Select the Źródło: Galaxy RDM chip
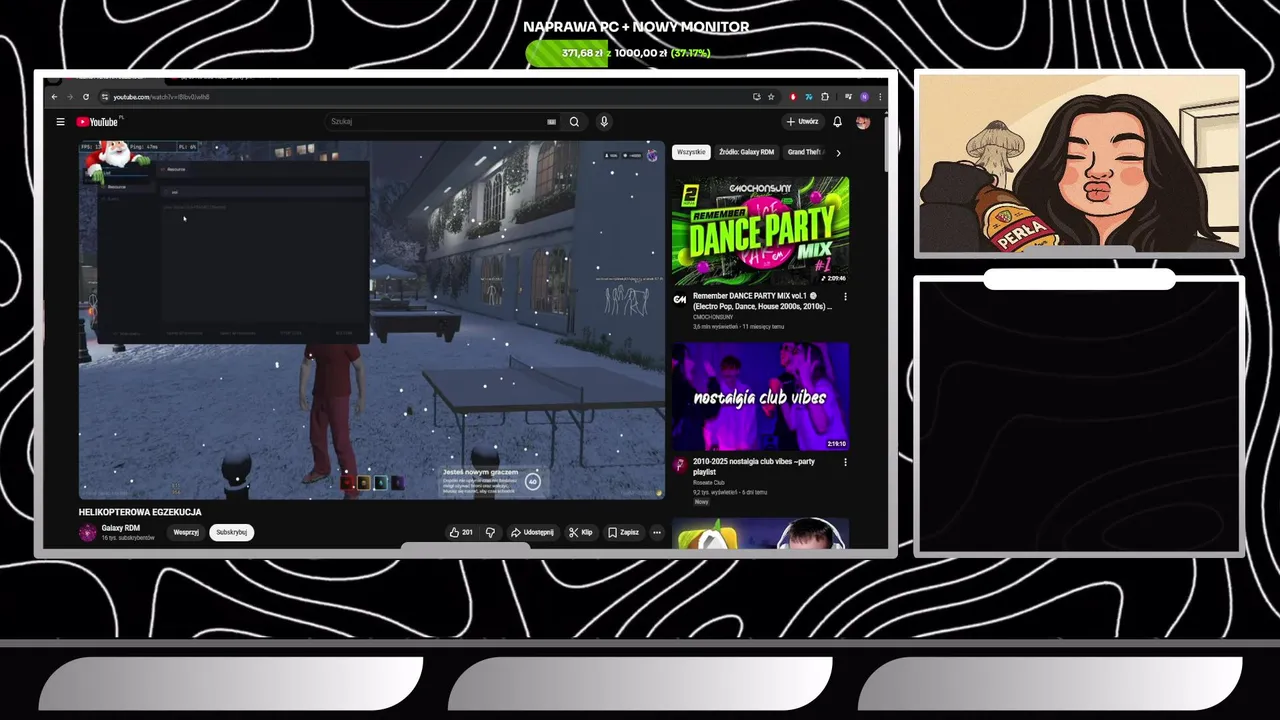Image resolution: width=1280 pixels, height=720 pixels. tap(746, 152)
